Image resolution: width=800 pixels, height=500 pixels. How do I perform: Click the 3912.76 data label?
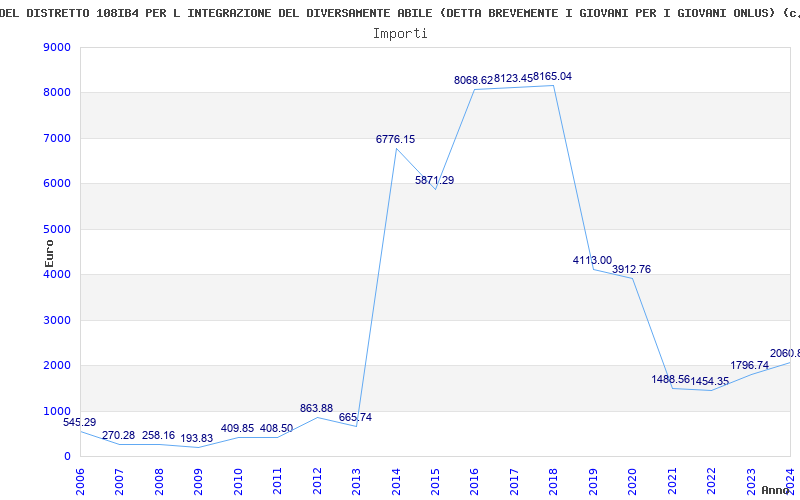(x=632, y=269)
